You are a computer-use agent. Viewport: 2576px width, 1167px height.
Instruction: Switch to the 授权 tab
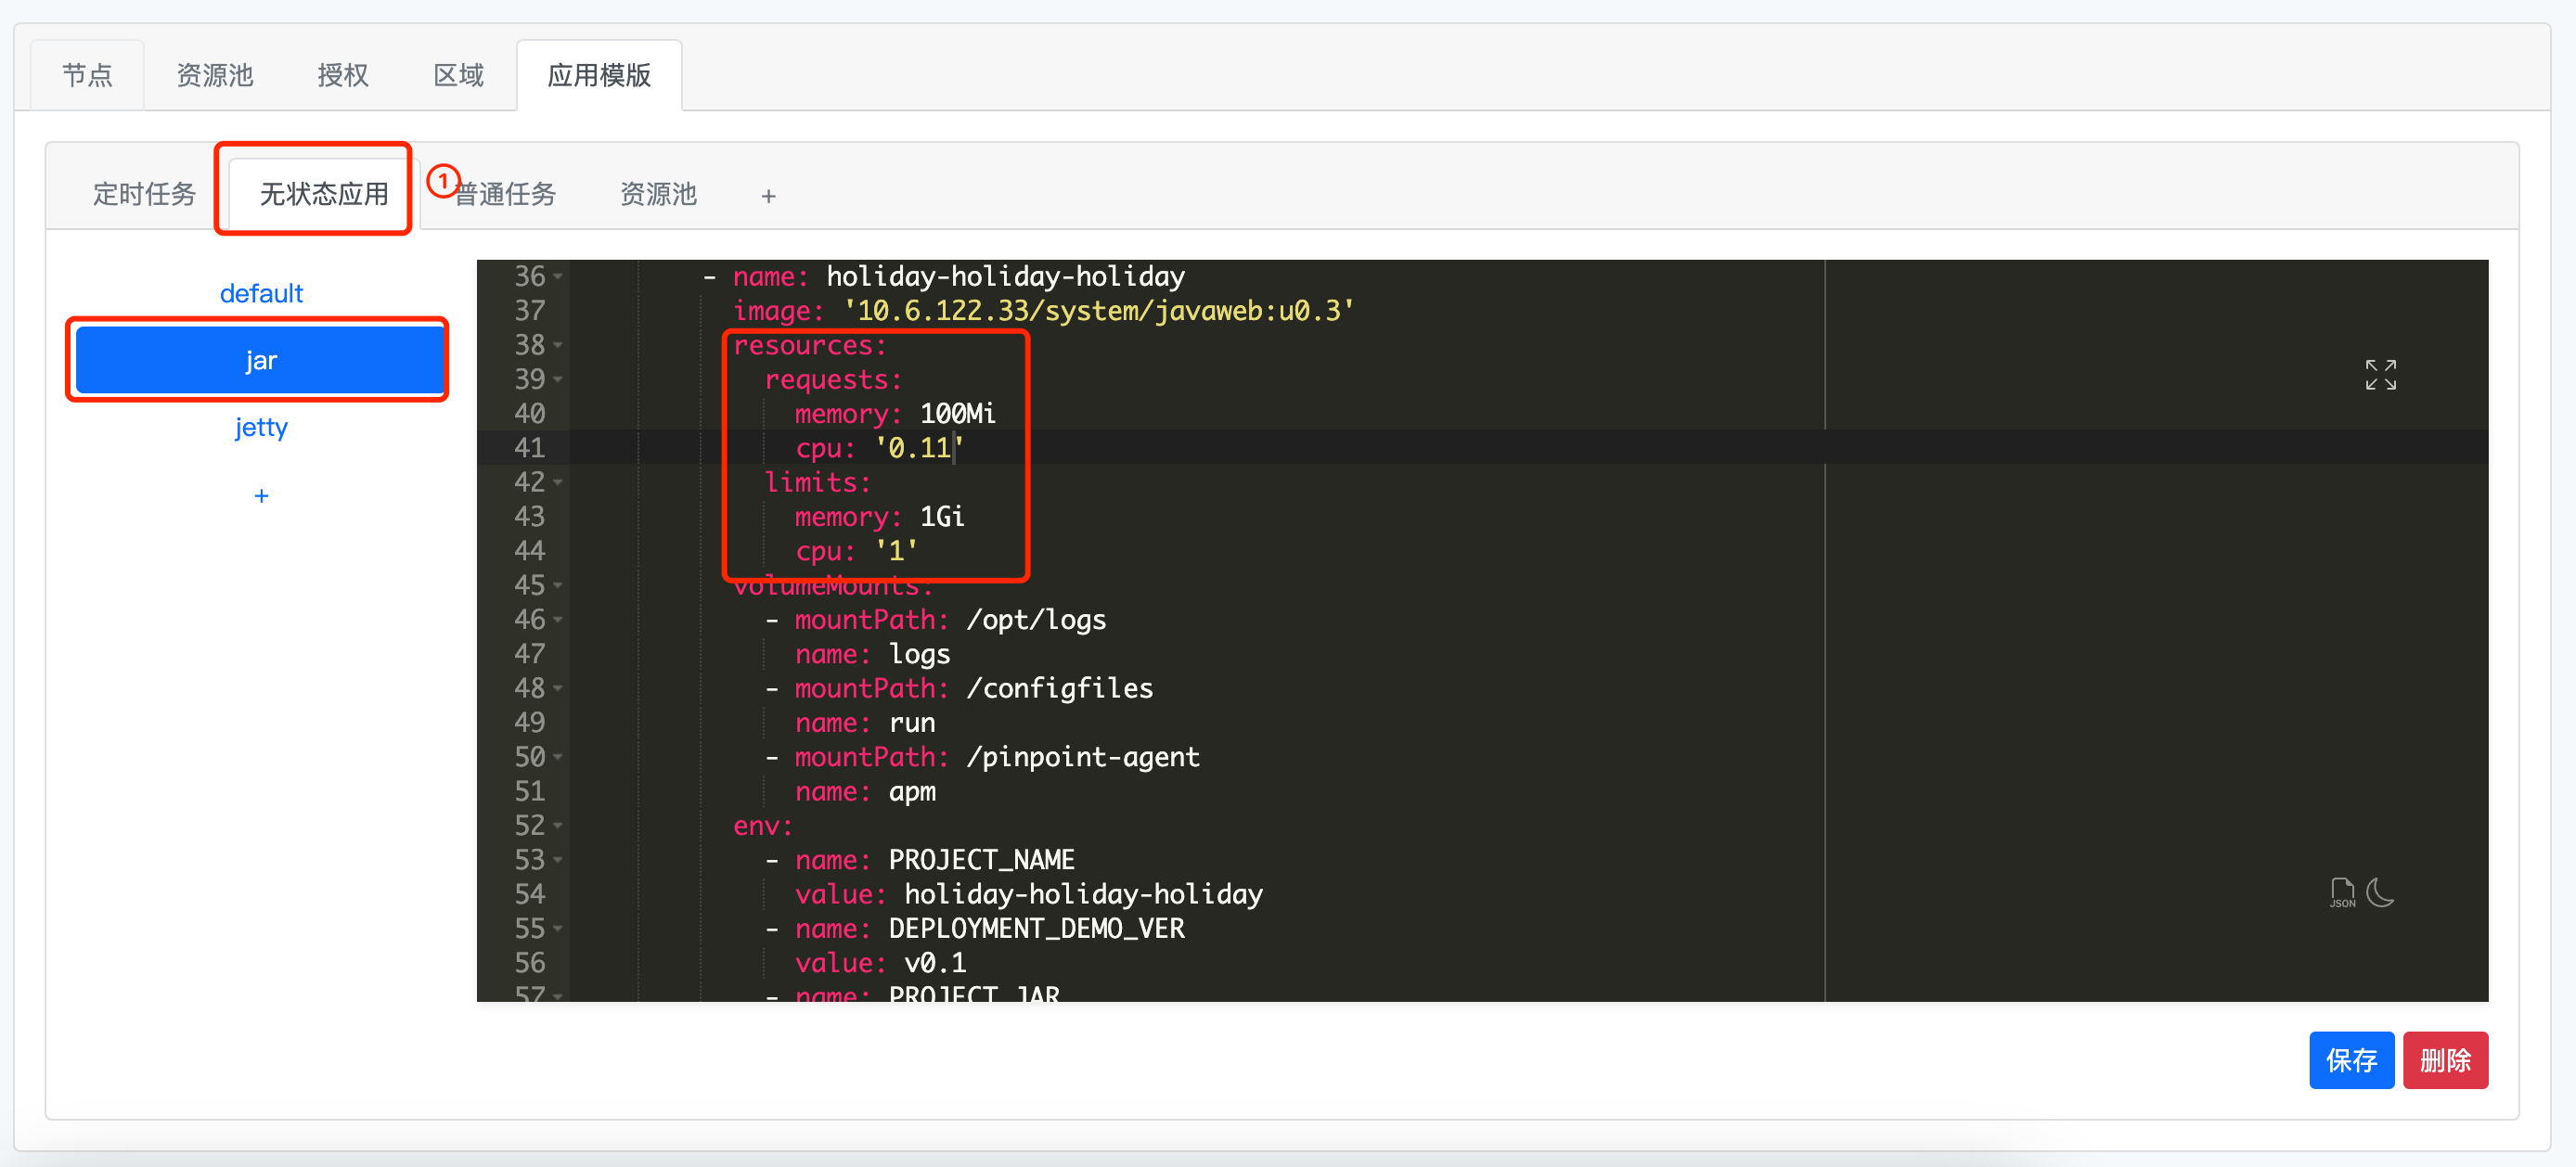point(343,75)
